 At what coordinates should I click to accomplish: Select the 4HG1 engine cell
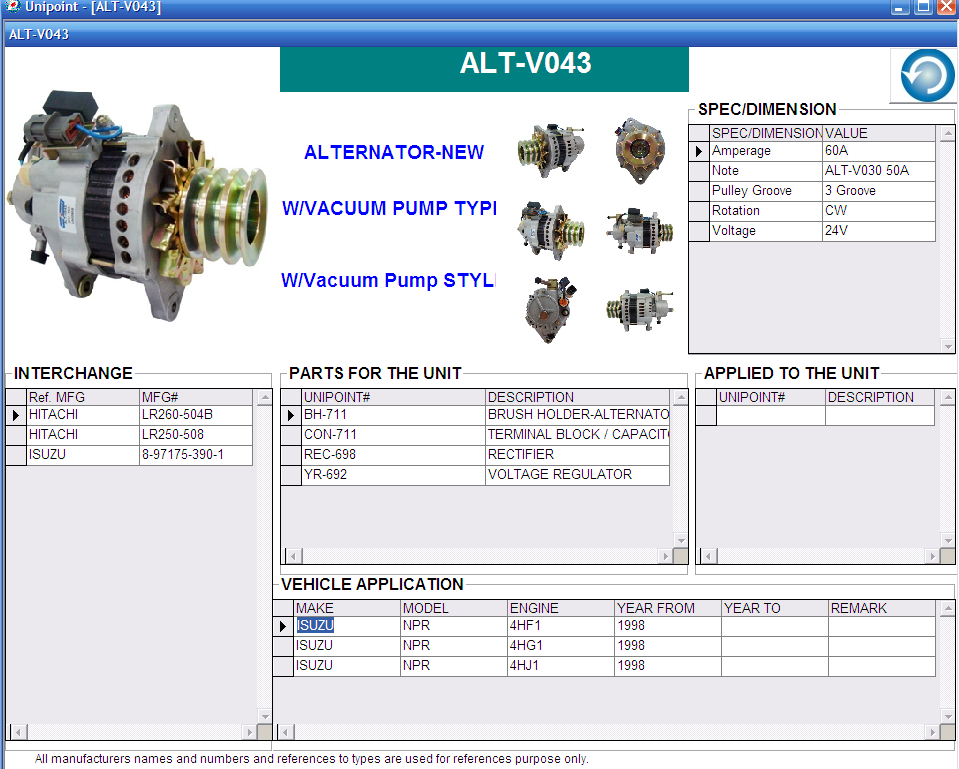tap(560, 646)
